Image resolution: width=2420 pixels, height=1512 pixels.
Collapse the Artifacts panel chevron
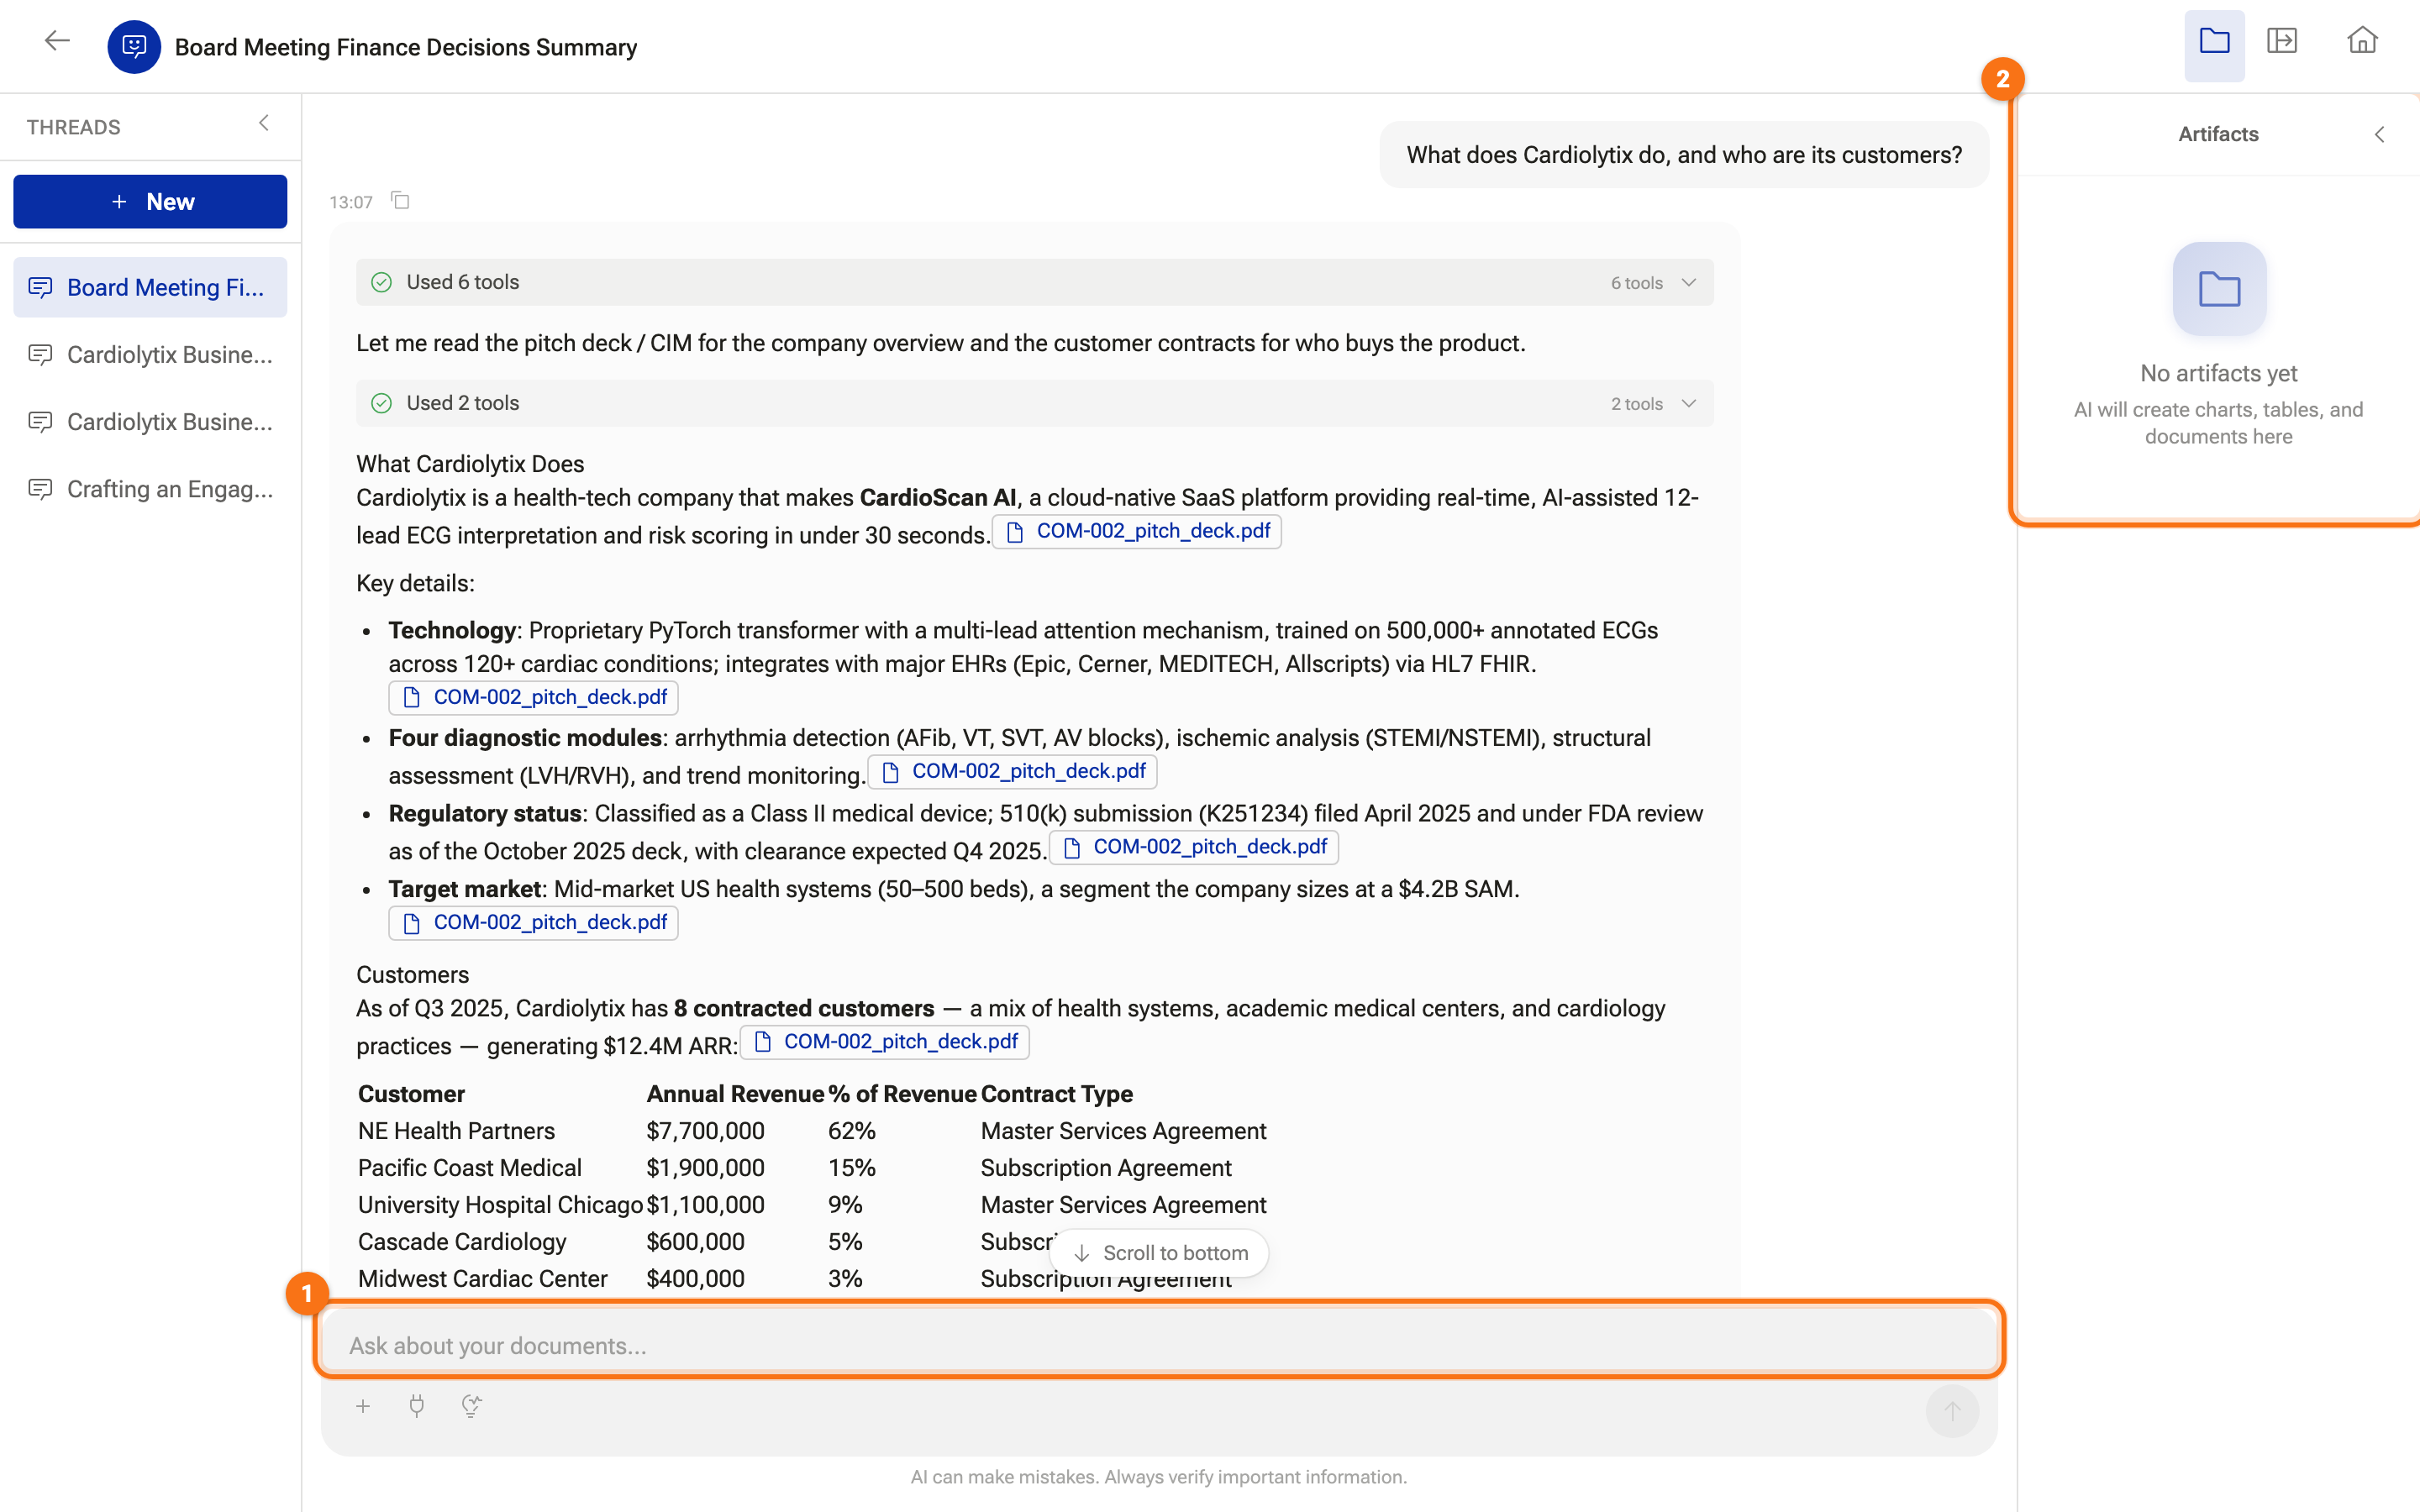point(2379,134)
